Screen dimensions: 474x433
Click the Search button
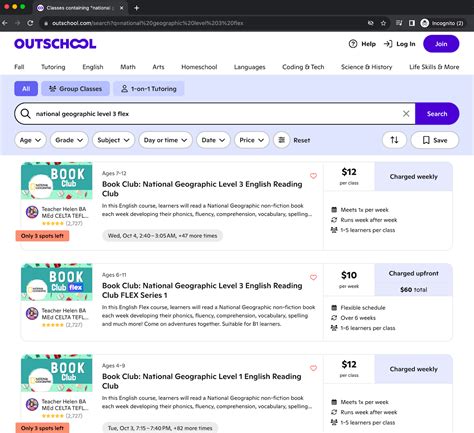437,114
